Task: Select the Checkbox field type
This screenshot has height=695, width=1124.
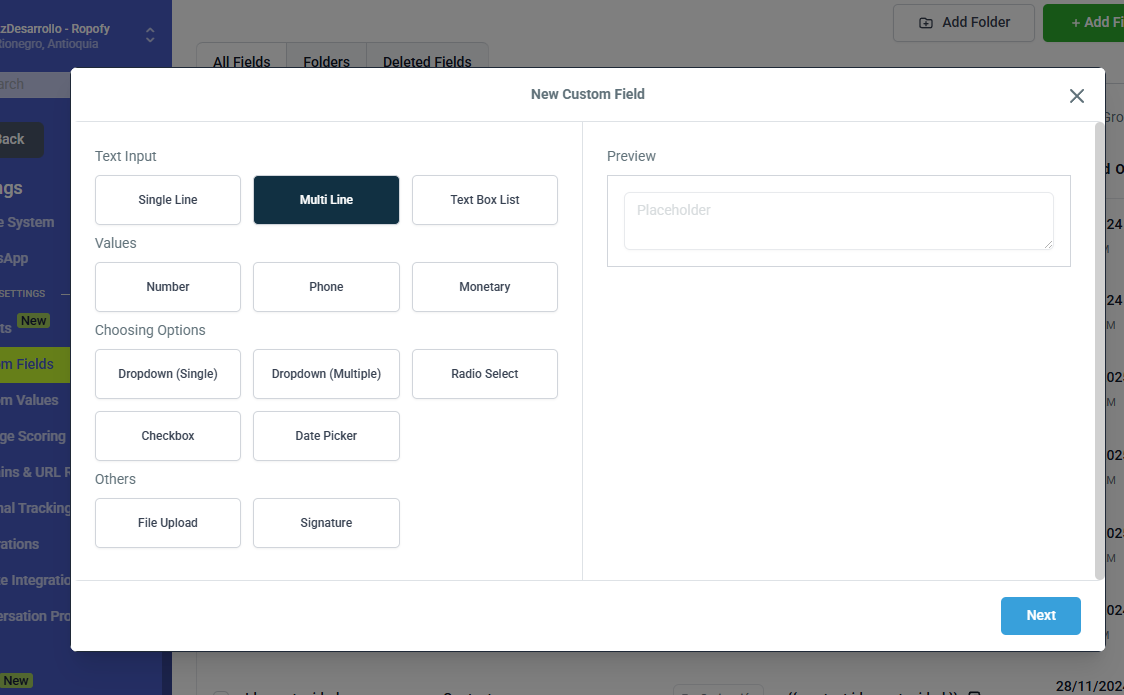Action: pyautogui.click(x=168, y=436)
